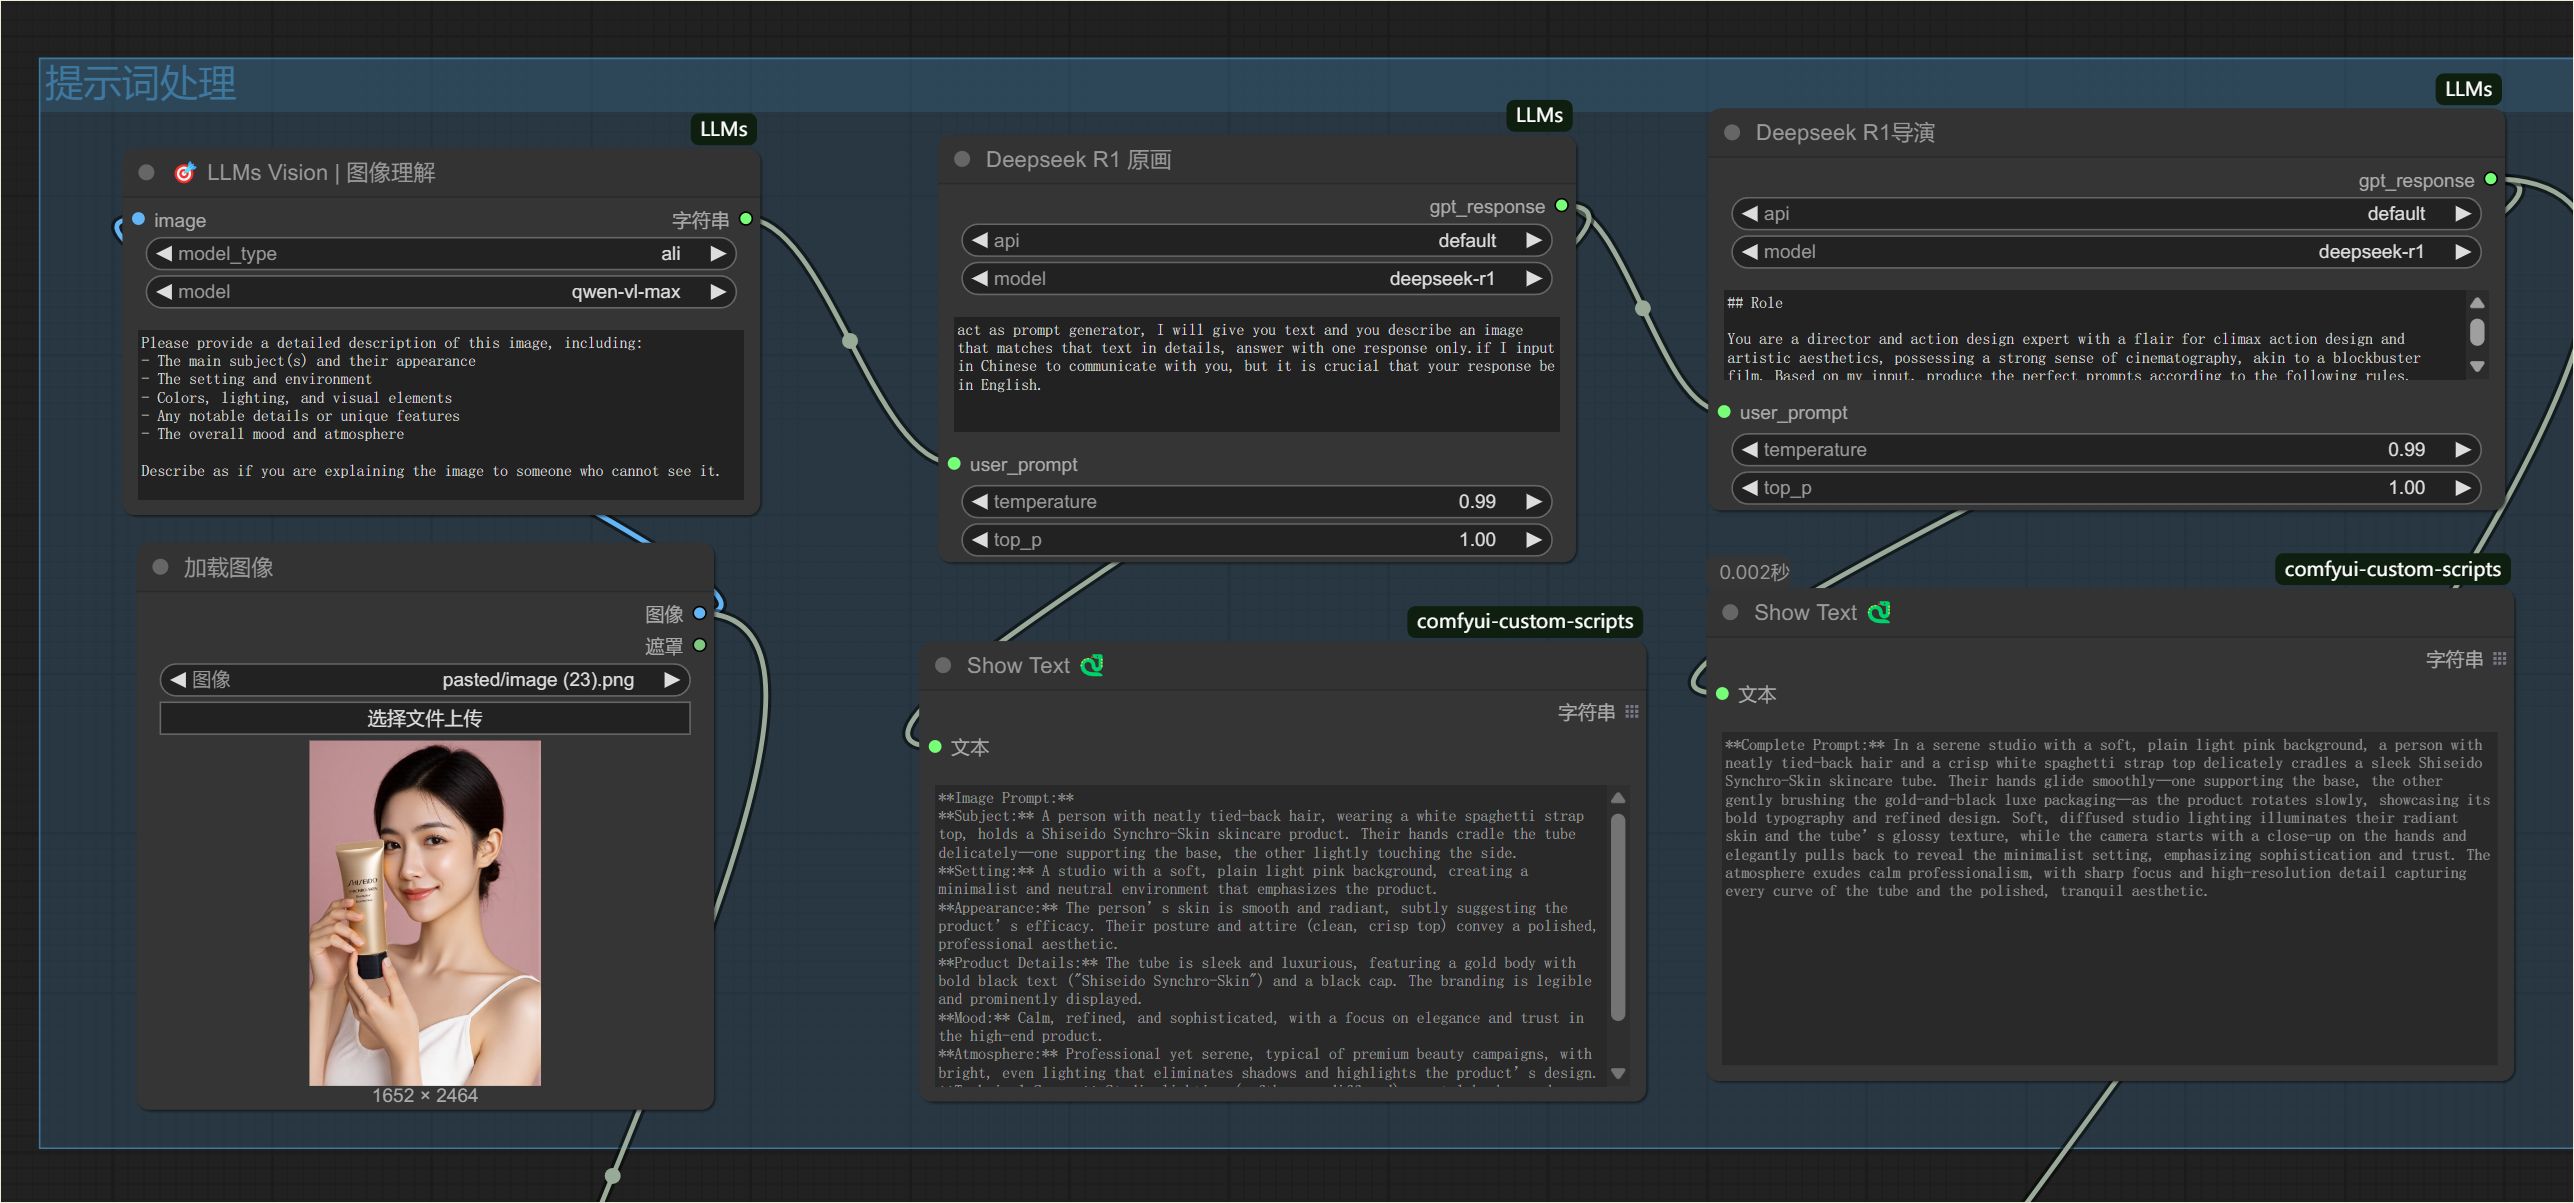Collapse the LLMs Vision node via its dot

tap(146, 172)
